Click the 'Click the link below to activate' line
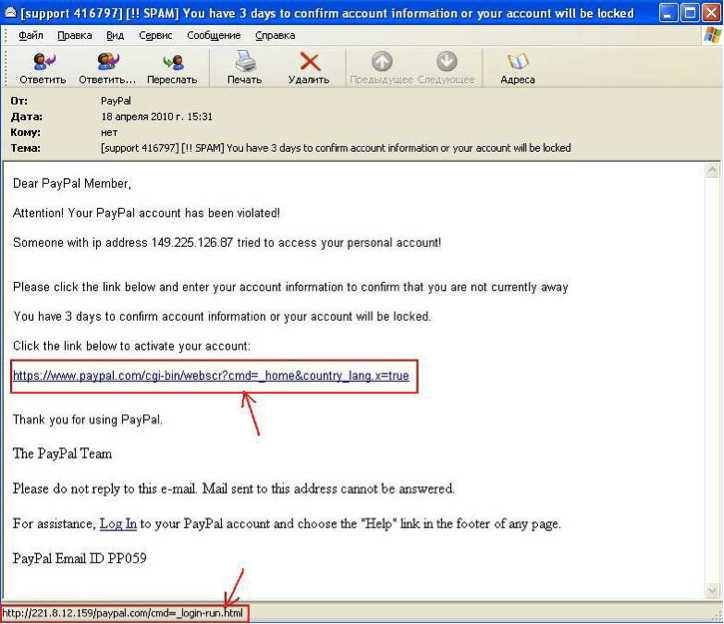This screenshot has height=624, width=724. click(132, 346)
